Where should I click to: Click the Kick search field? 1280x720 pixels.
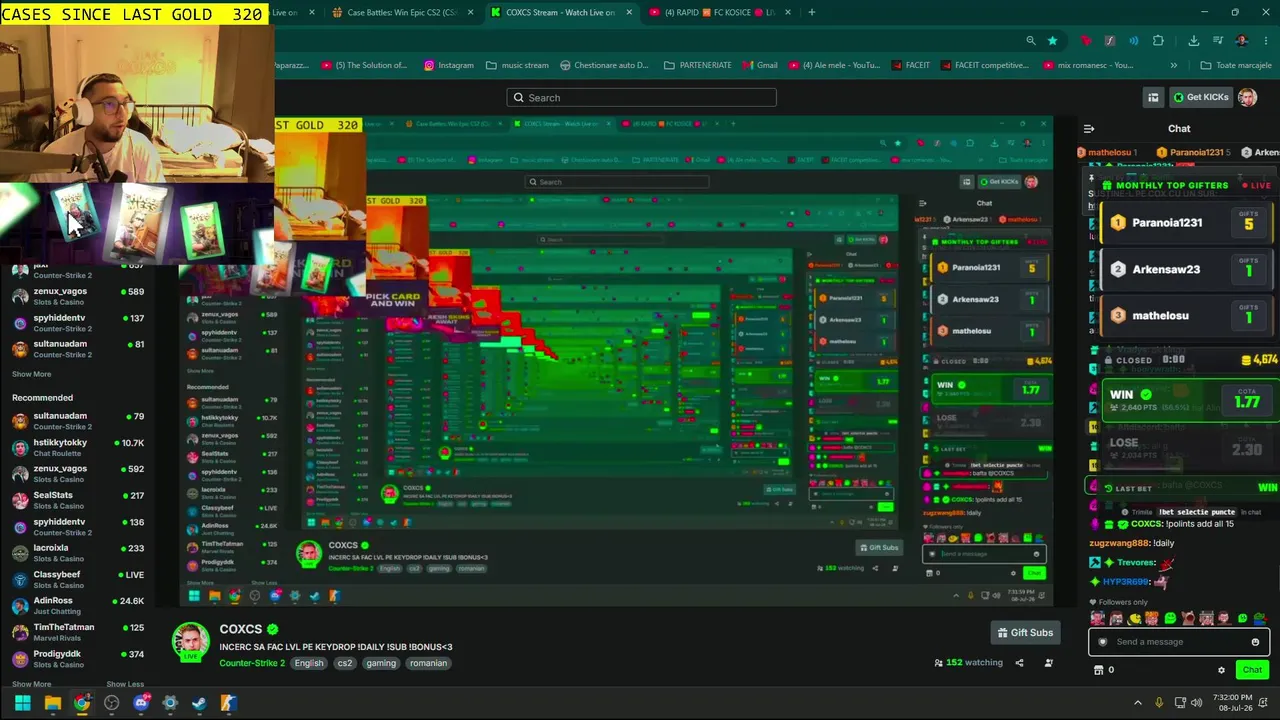pos(641,97)
